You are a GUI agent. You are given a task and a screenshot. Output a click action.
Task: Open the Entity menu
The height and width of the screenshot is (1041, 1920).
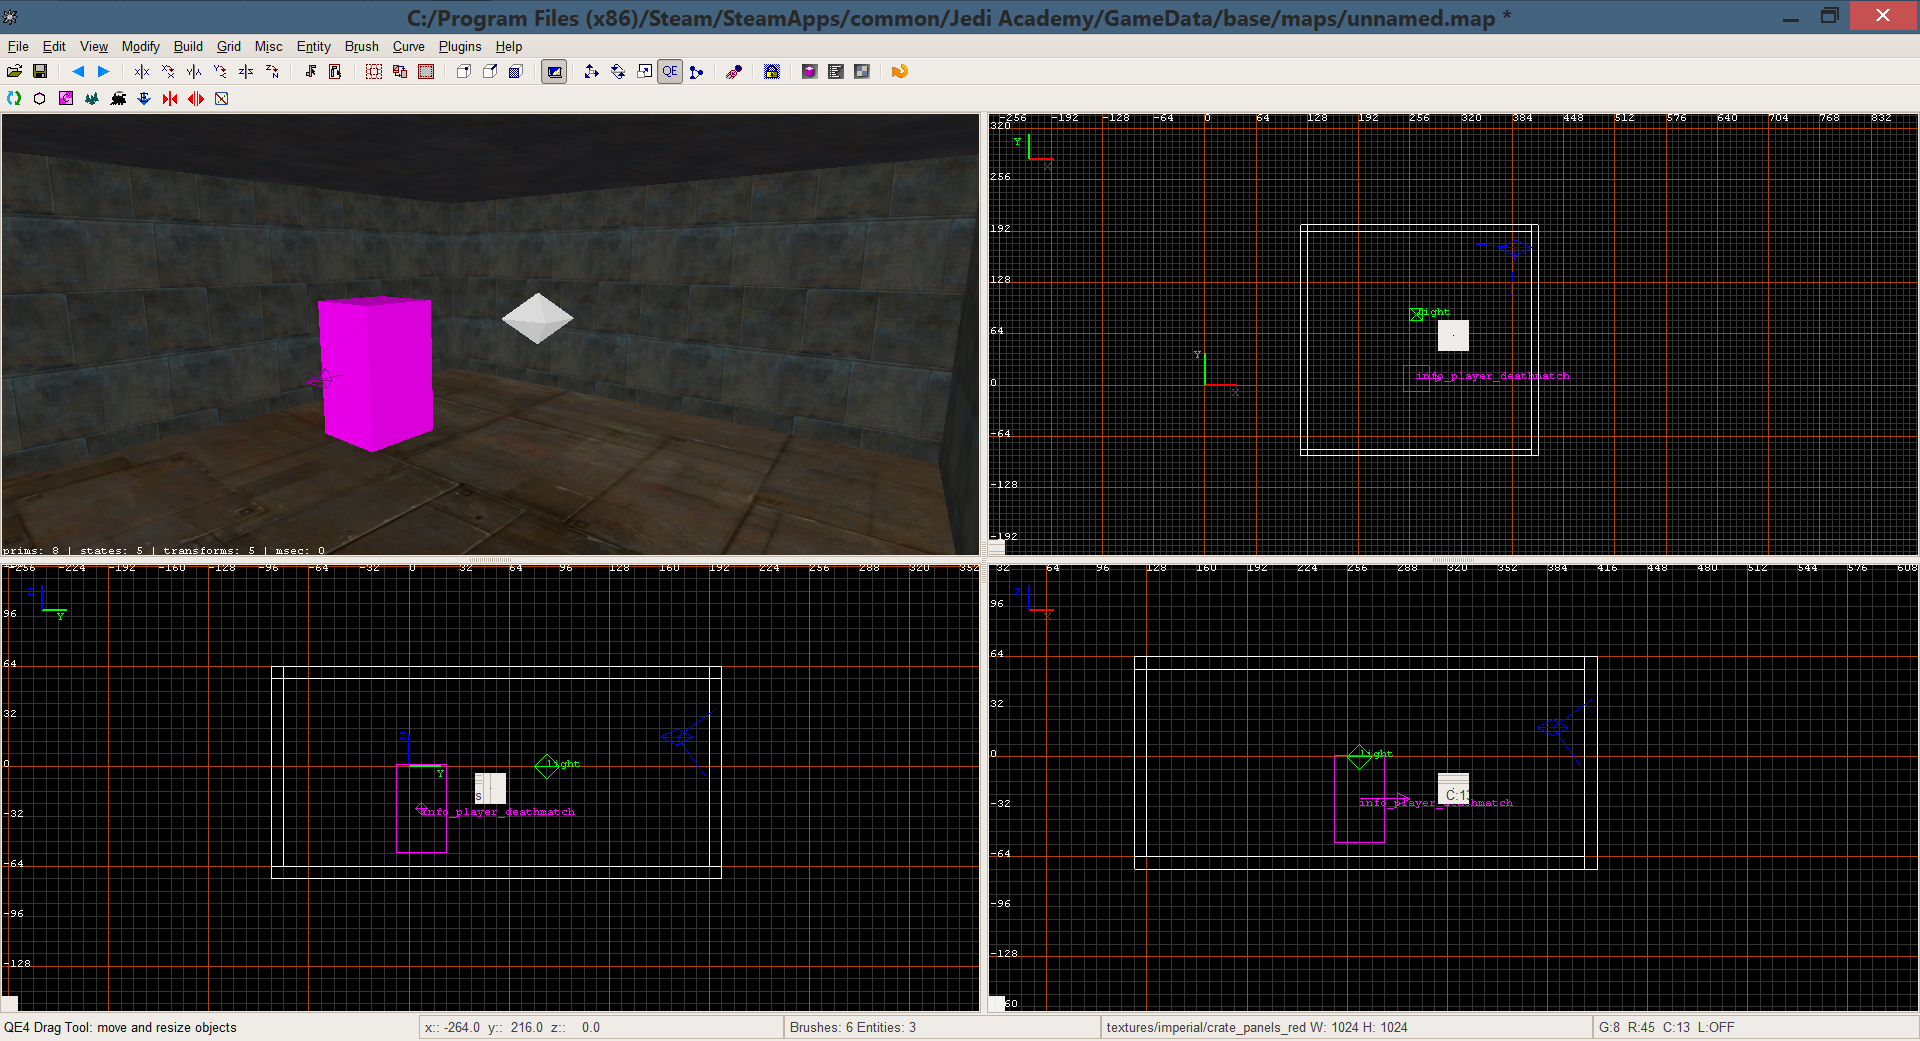(313, 46)
